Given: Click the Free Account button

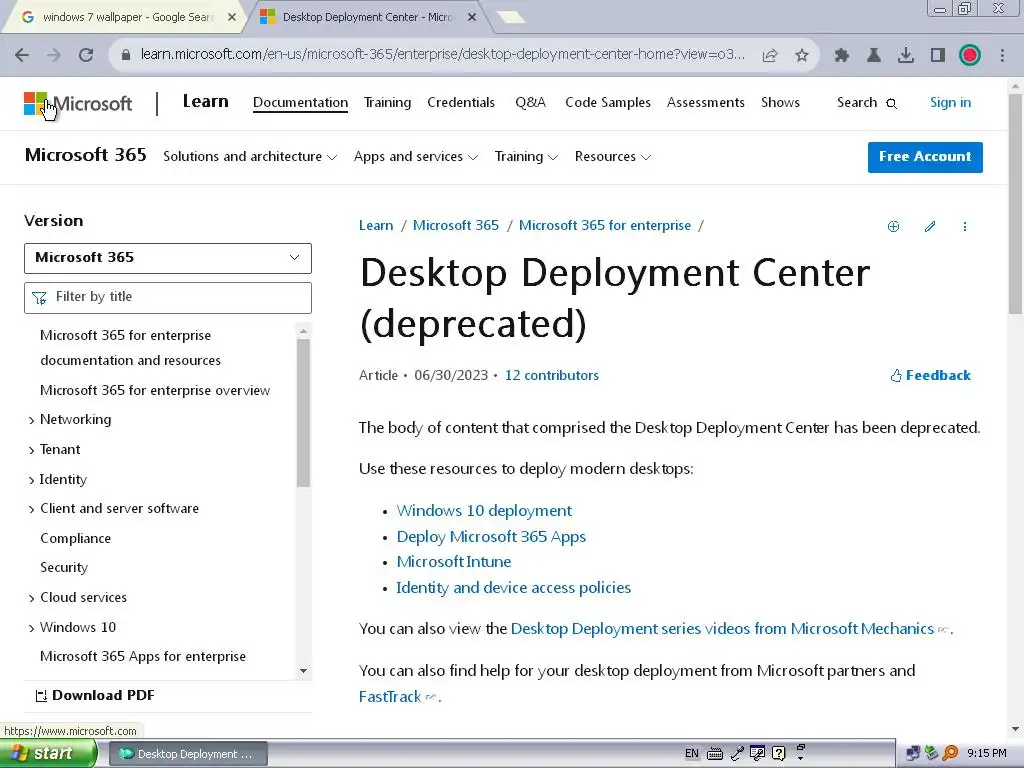Looking at the screenshot, I should coord(925,157).
